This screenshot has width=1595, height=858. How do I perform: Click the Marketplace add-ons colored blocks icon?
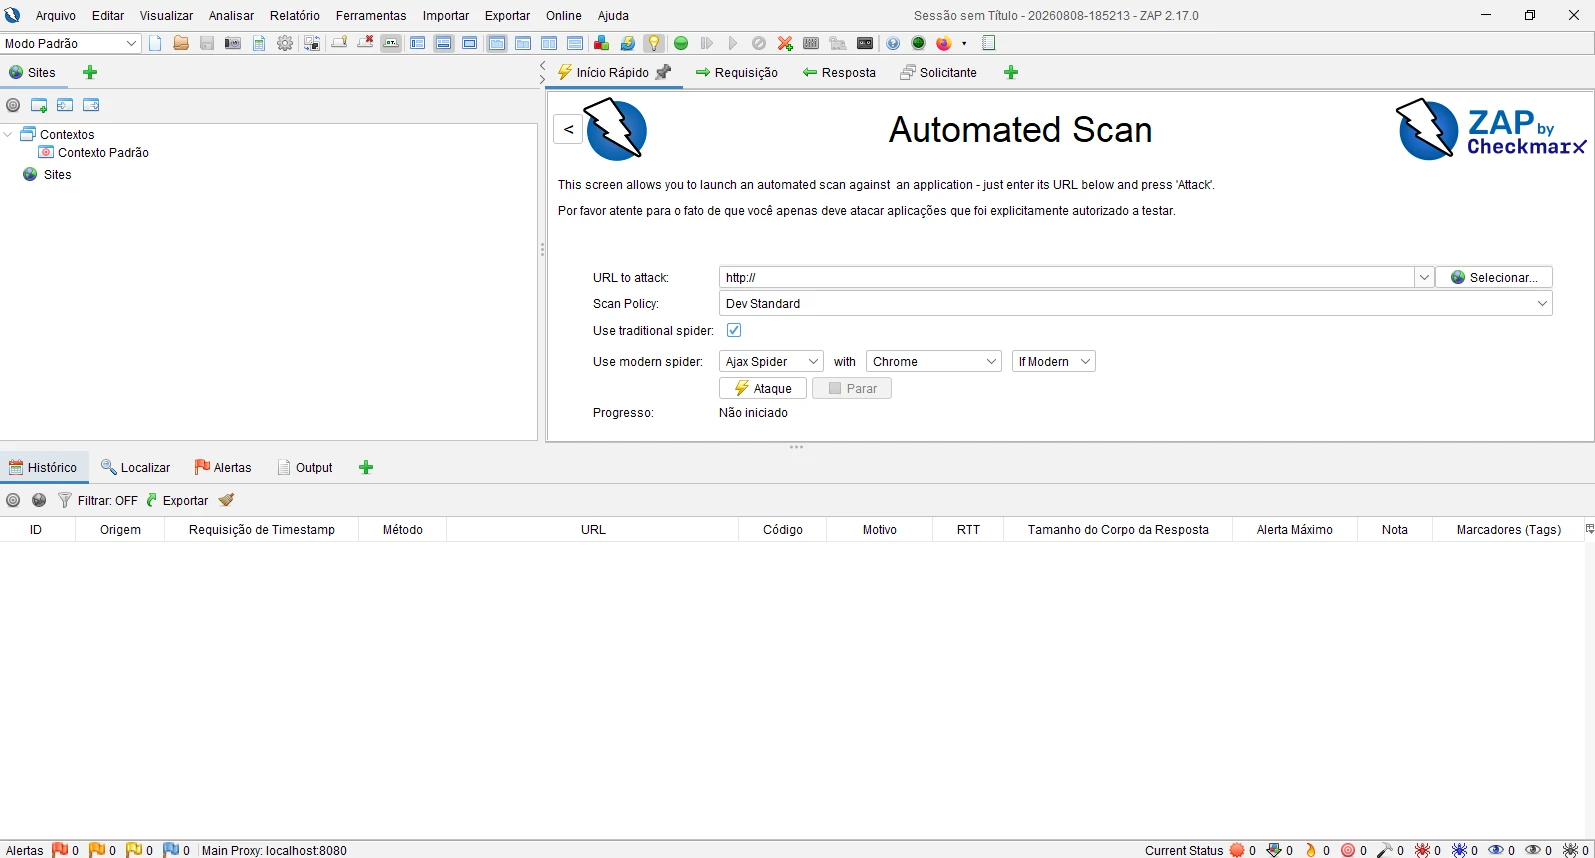pyautogui.click(x=602, y=43)
